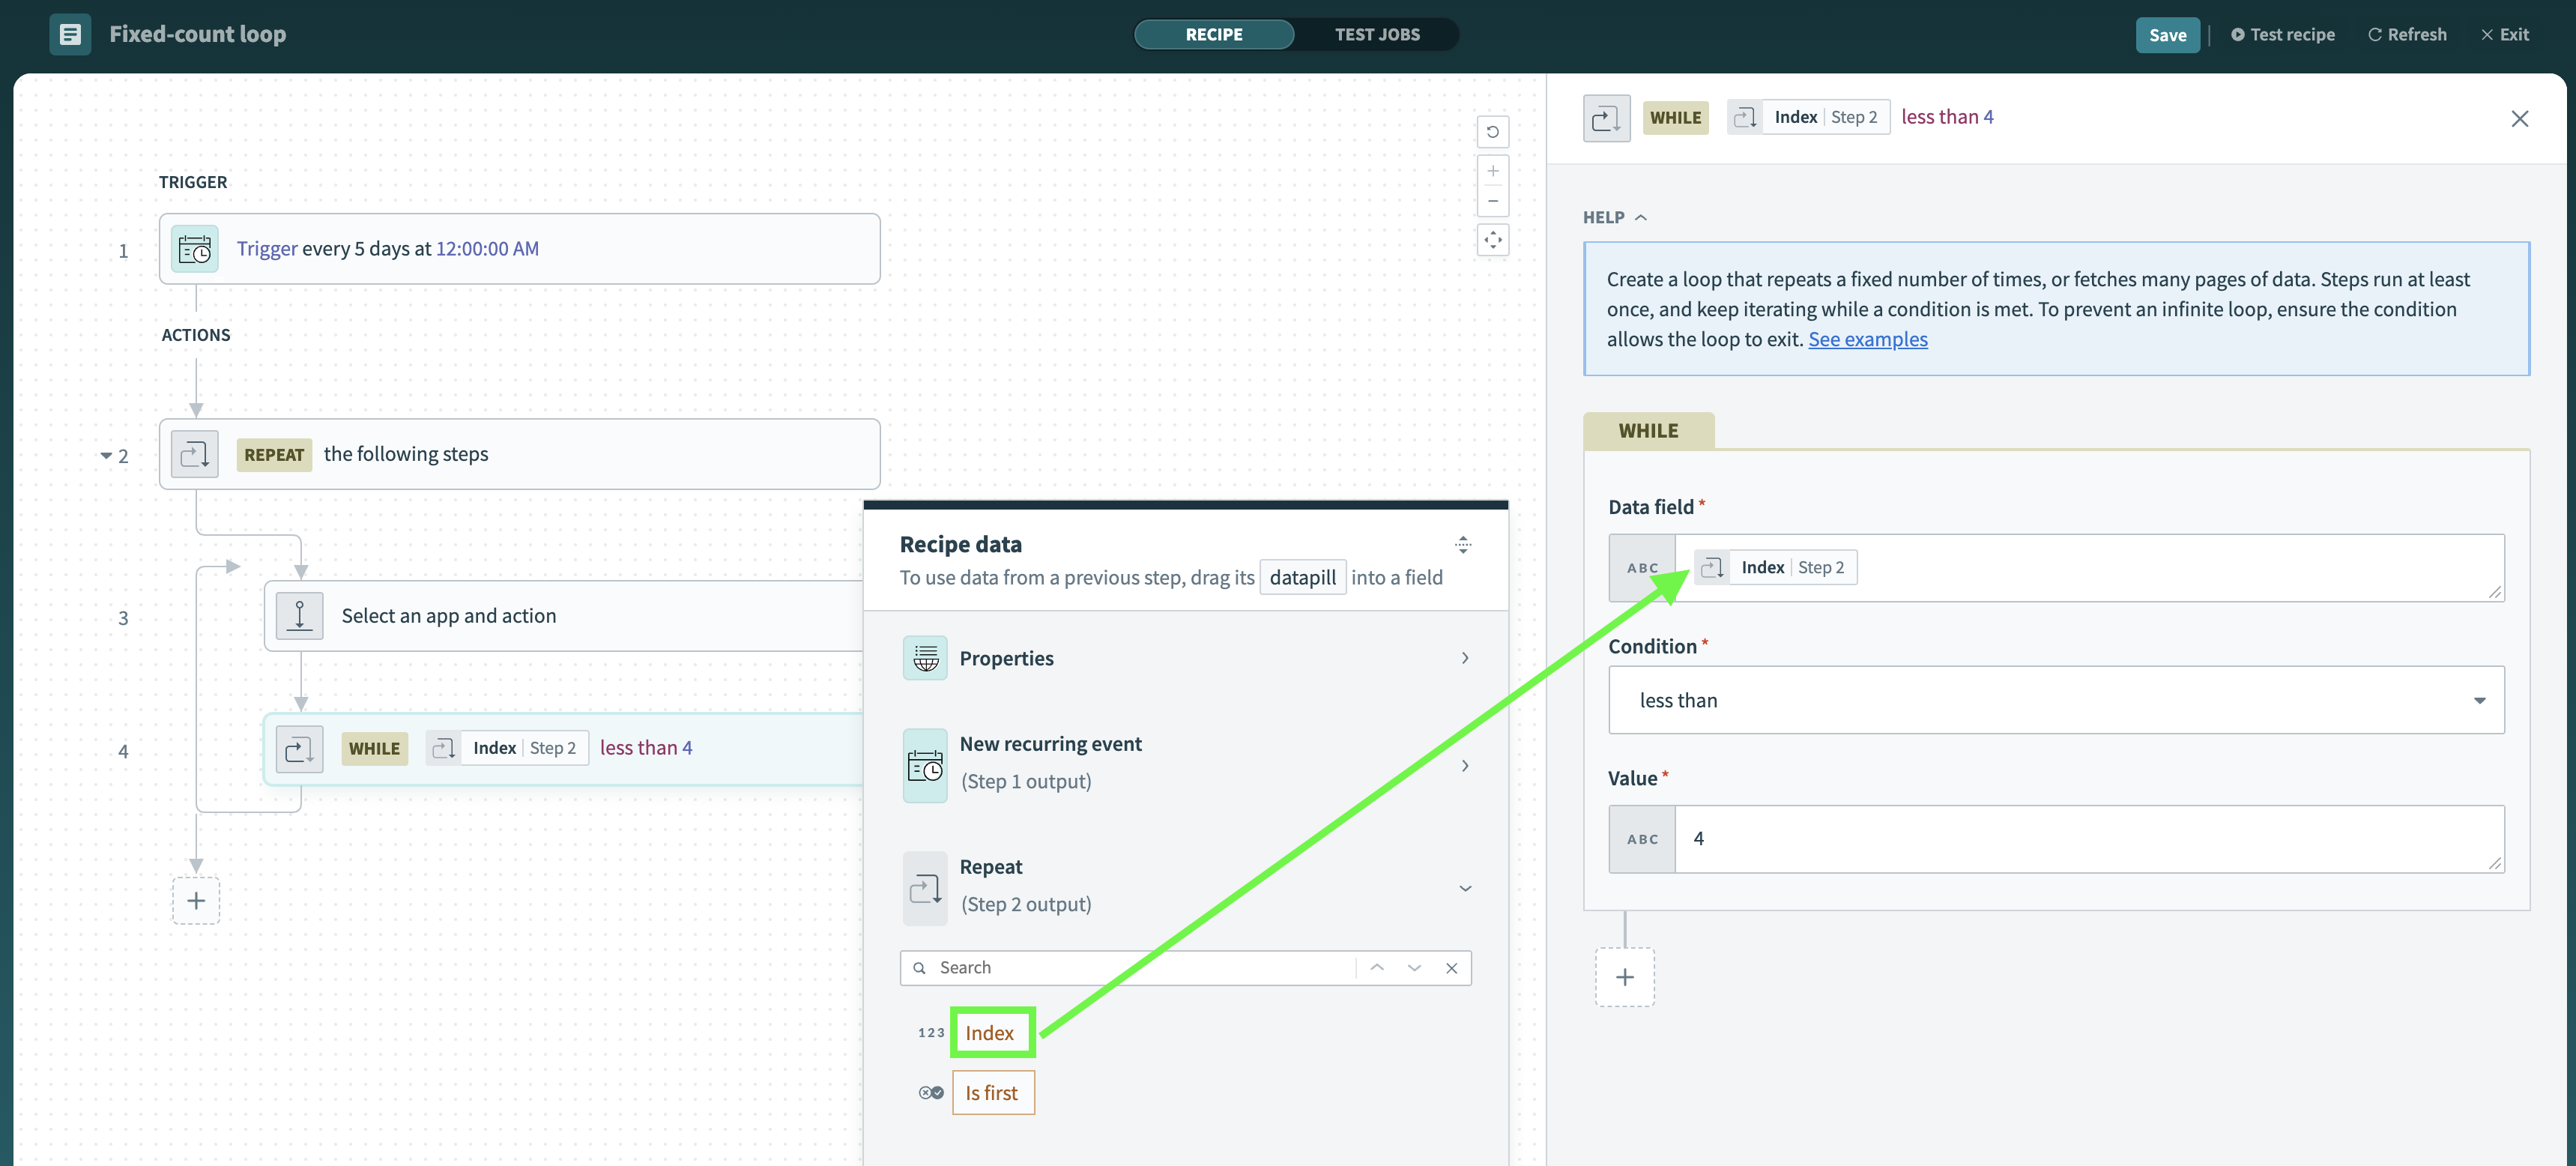Viewport: 2576px width, 1166px height.
Task: Switch to the TEST JOBS tab
Action: pos(1377,33)
